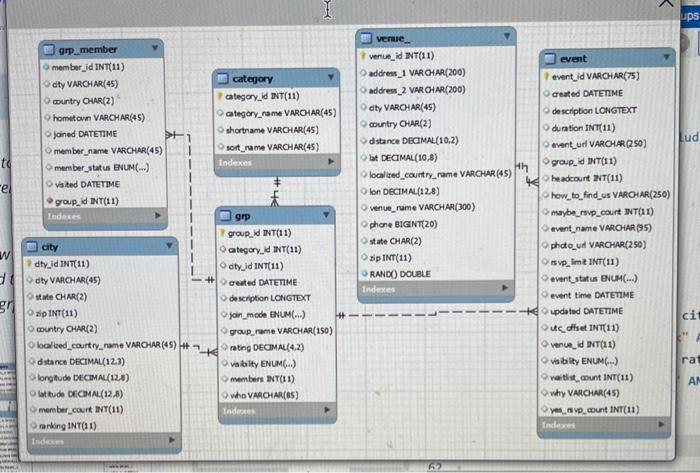Viewport: 700px width, 473px height.
Task: Collapse the grp table with its header arrow
Action: pos(326,215)
